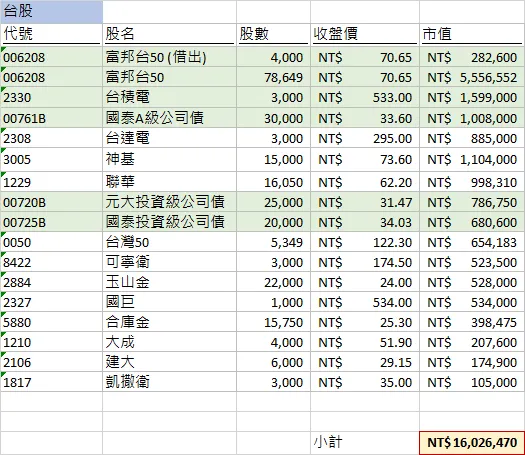The width and height of the screenshot is (525, 455).
Task: Select share count 22,000
Action: pos(273,282)
